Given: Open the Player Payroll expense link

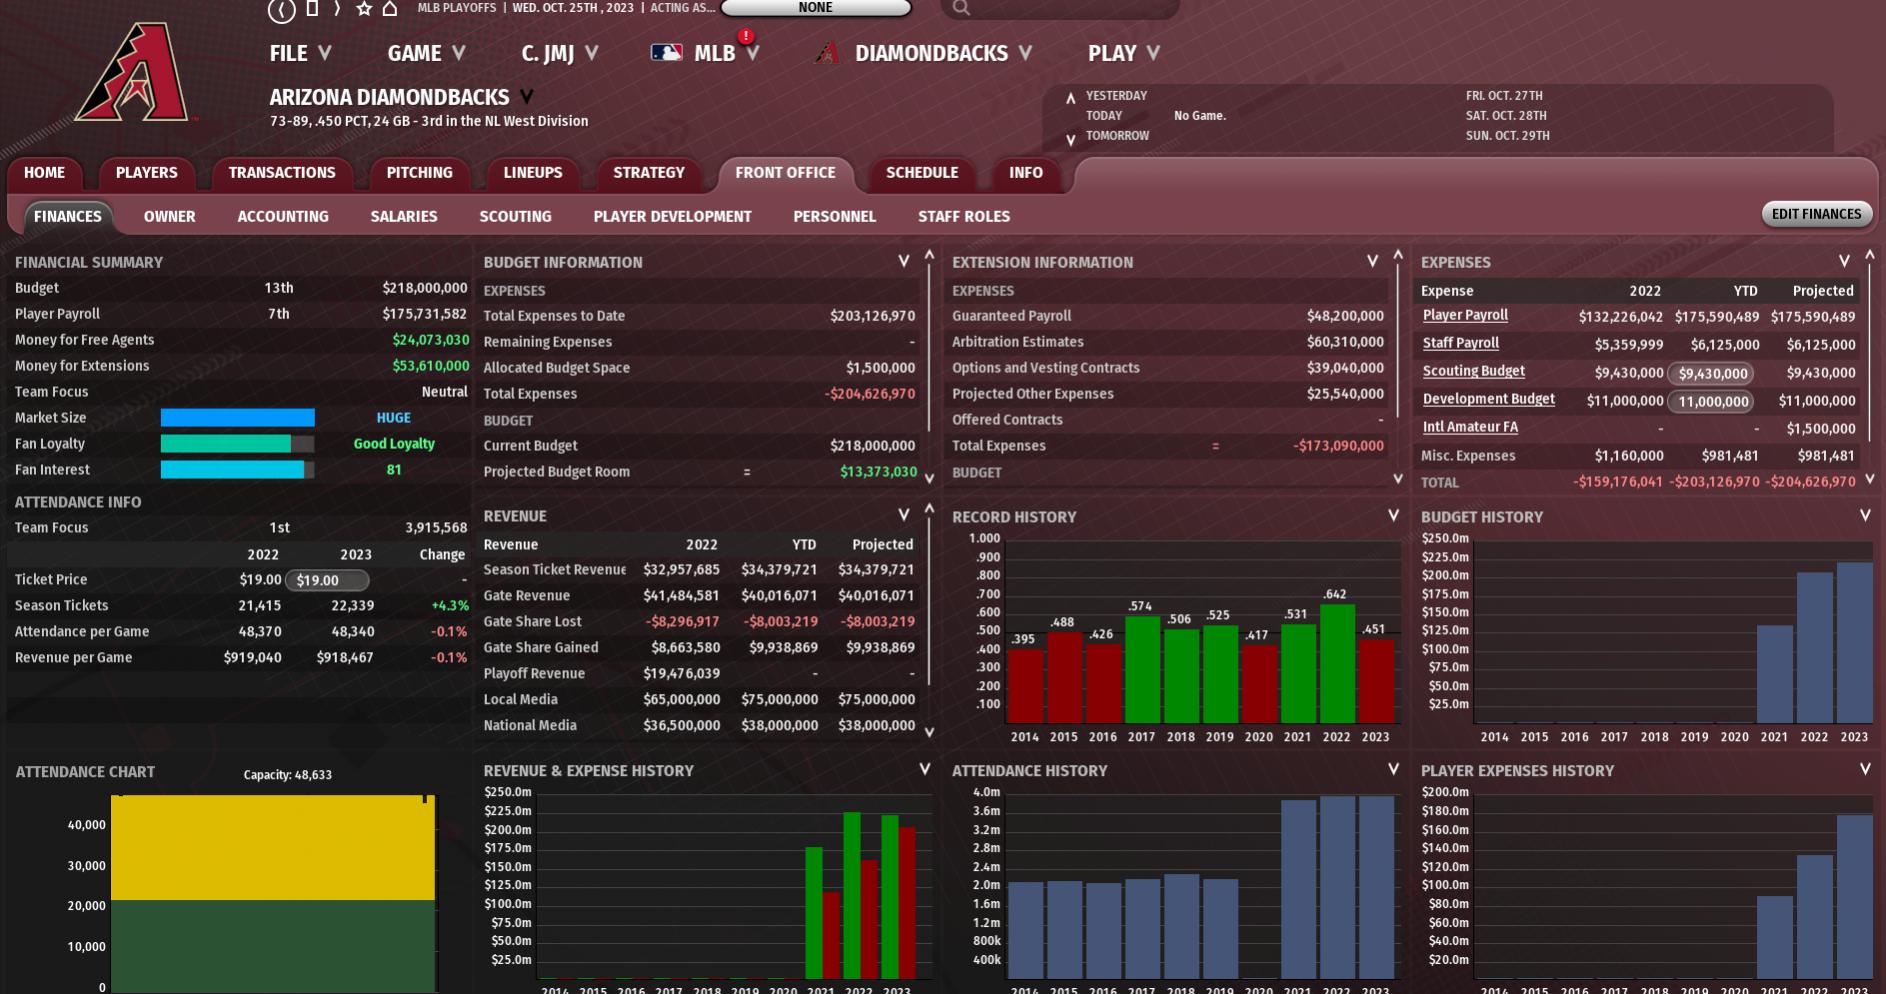Looking at the screenshot, I should (x=1465, y=315).
